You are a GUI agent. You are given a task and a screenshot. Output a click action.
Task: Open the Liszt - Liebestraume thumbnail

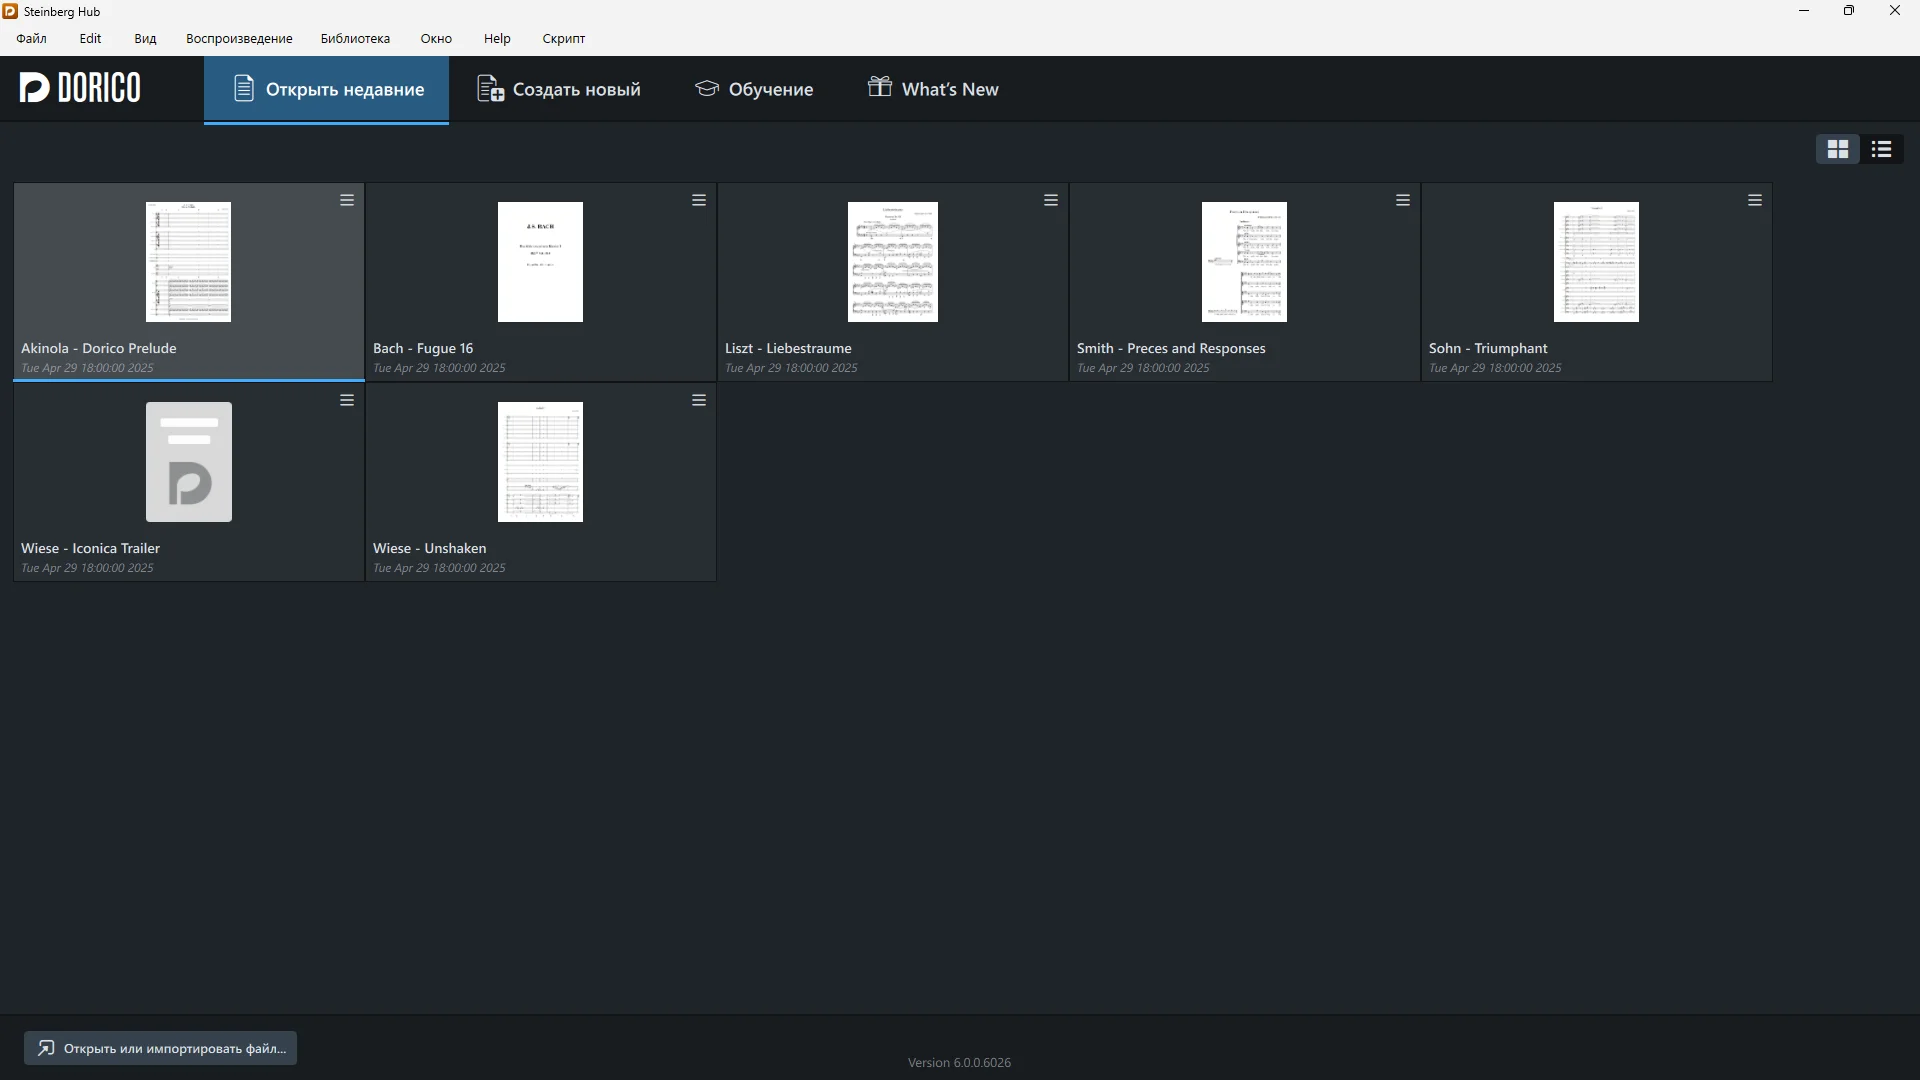[892, 262]
